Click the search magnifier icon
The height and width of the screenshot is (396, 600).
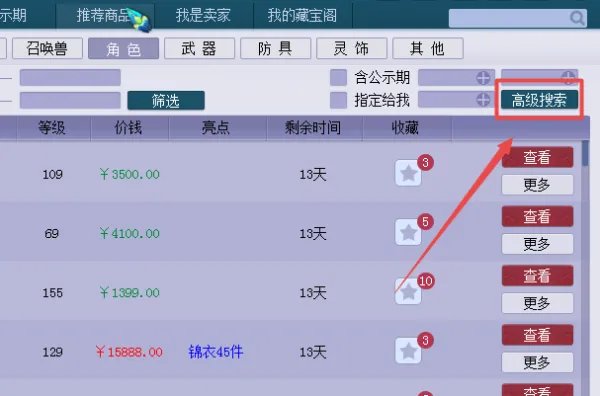pos(577,18)
